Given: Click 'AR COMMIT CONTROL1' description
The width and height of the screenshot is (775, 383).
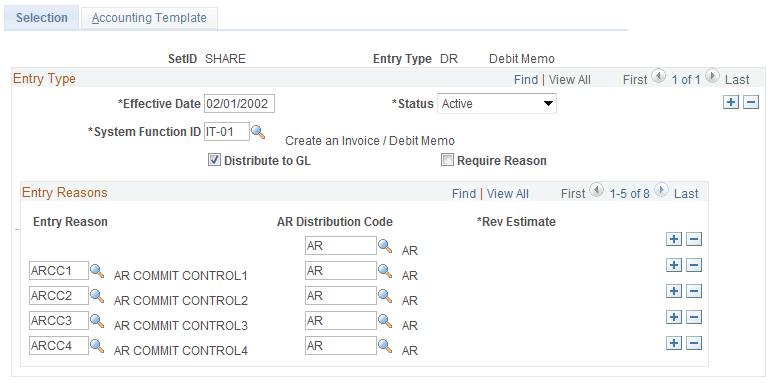Looking at the screenshot, I should 180,276.
